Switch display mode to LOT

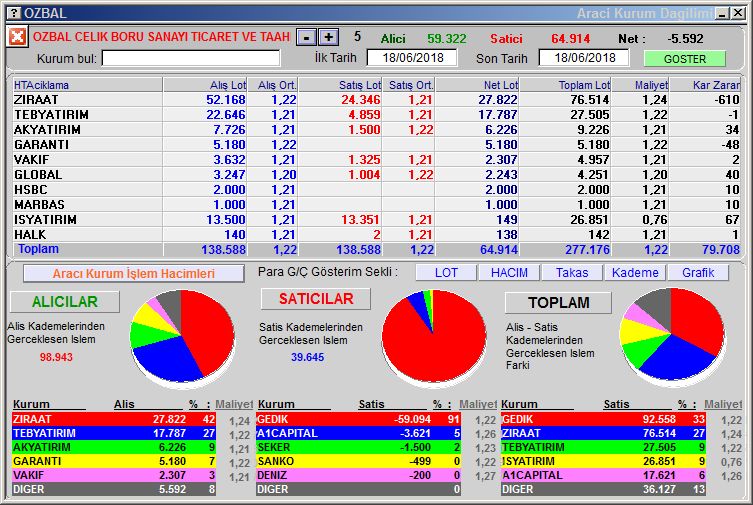446,273
